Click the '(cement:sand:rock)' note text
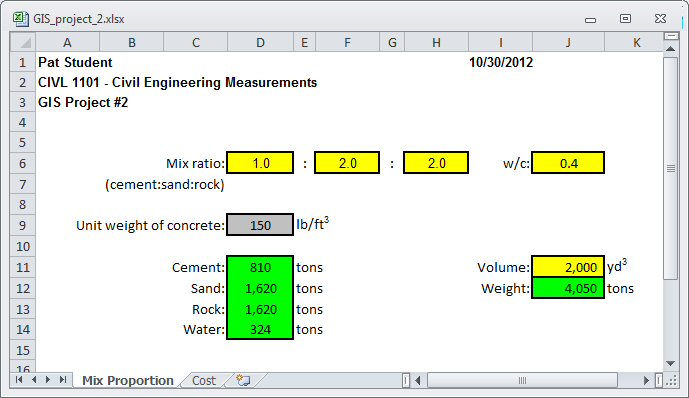This screenshot has width=689, height=398. click(x=165, y=185)
